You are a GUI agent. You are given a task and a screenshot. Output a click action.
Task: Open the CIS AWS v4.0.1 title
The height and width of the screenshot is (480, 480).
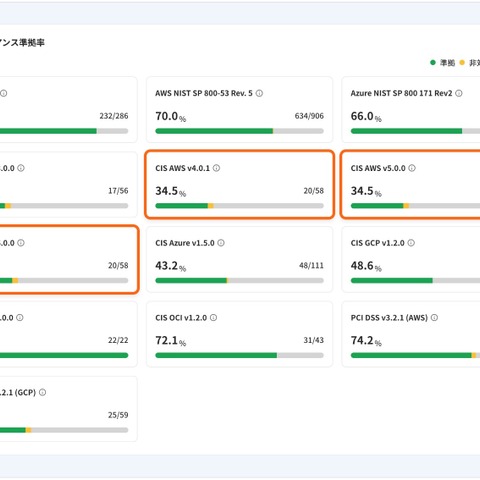tap(182, 168)
